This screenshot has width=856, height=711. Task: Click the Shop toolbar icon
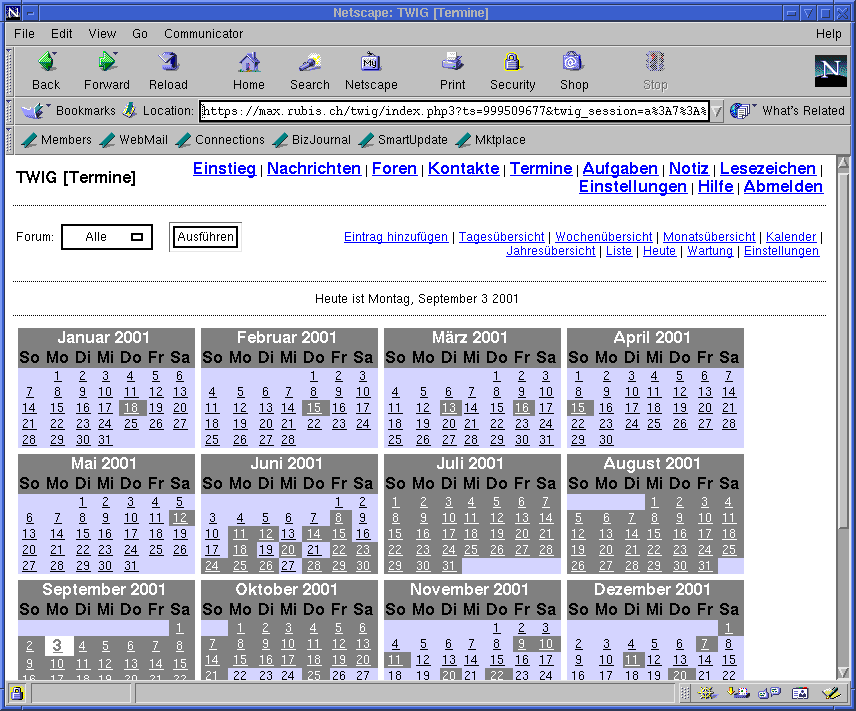(x=573, y=63)
